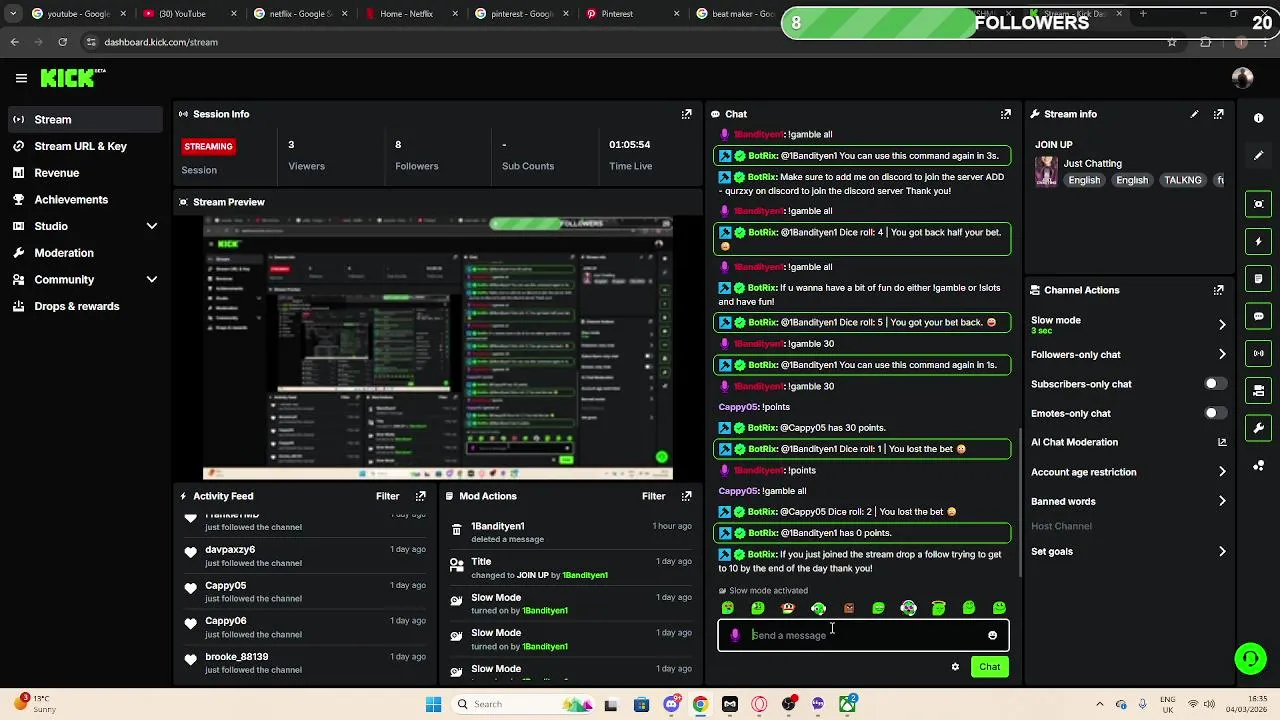Click the stream preview capture icon in the right sidebar
The height and width of the screenshot is (720, 1280).
pyautogui.click(x=1258, y=204)
